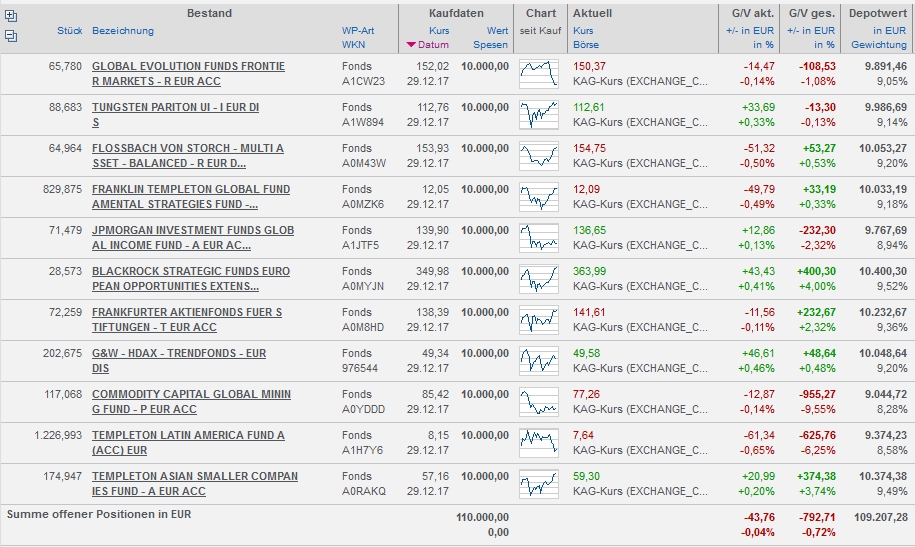The width and height of the screenshot is (915, 547).
Task: Select WKN A0MZK6 cell
Action: click(363, 204)
